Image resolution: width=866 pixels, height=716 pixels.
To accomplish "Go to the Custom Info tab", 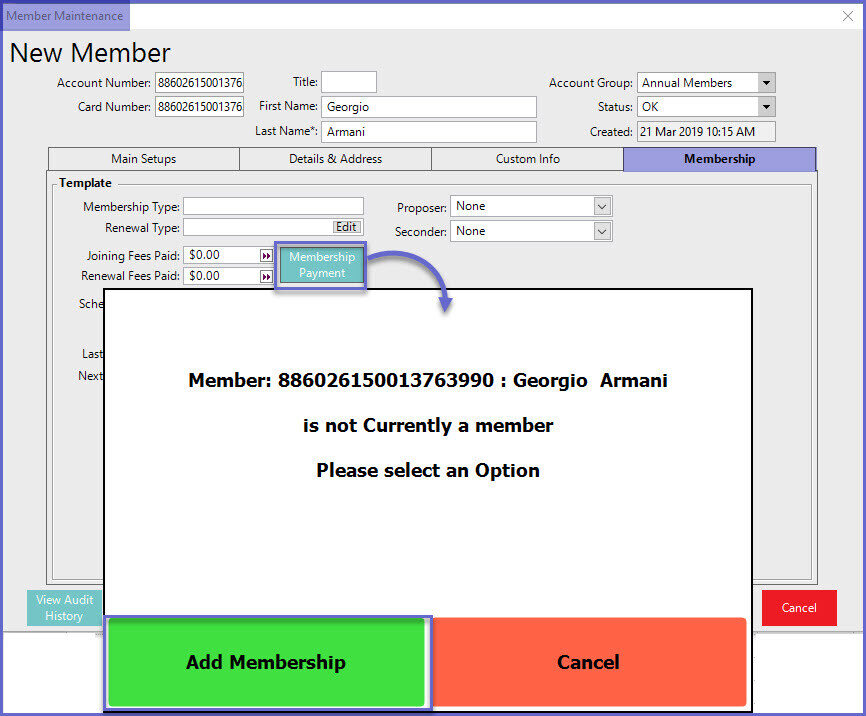I will tap(527, 159).
